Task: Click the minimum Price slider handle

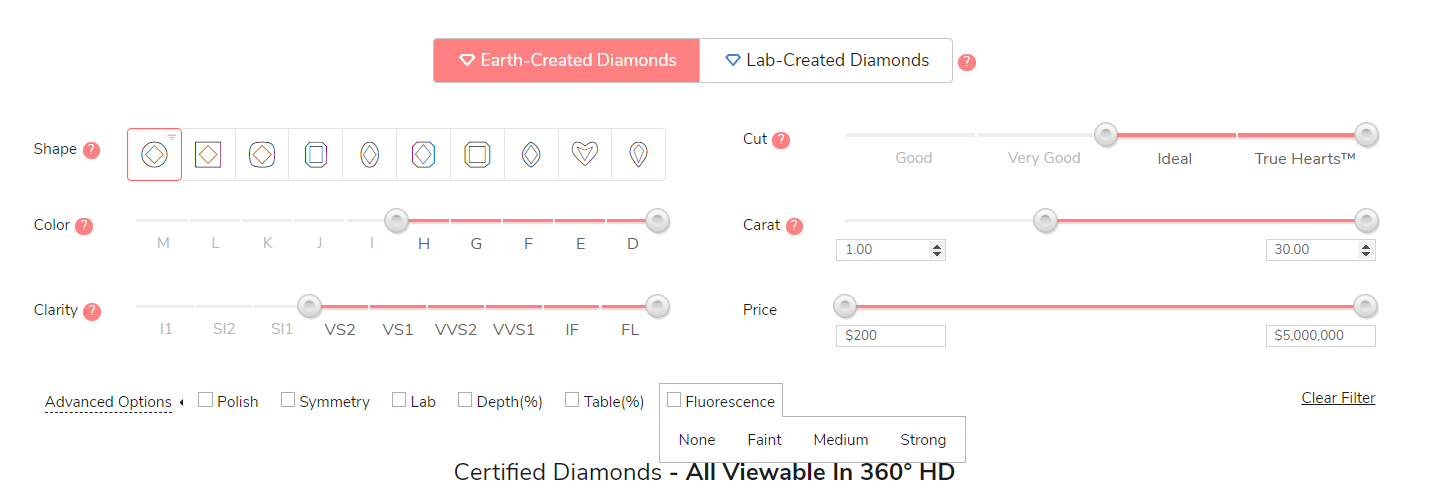Action: pyautogui.click(x=845, y=306)
